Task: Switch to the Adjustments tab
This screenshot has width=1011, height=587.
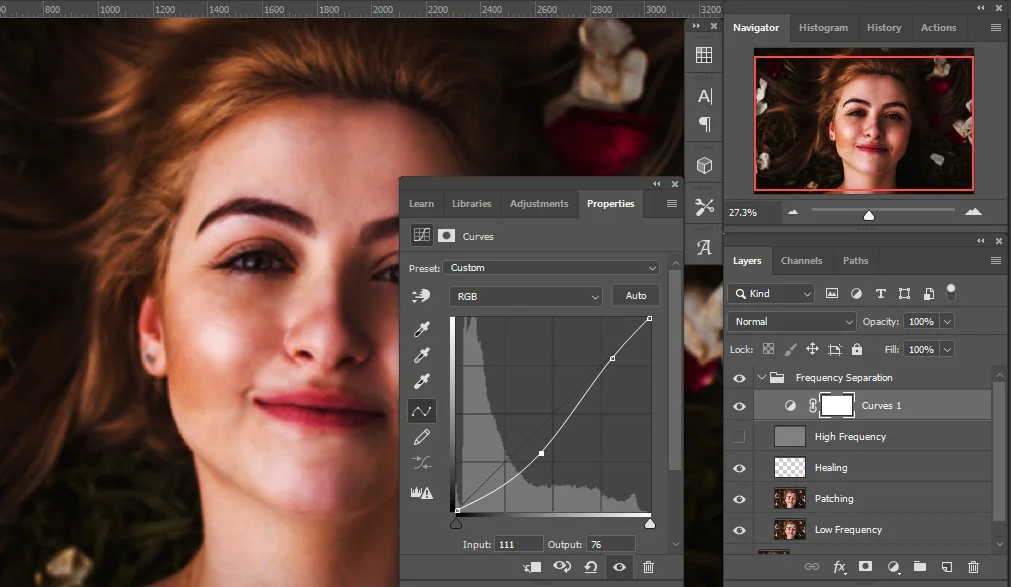Action: click(539, 204)
